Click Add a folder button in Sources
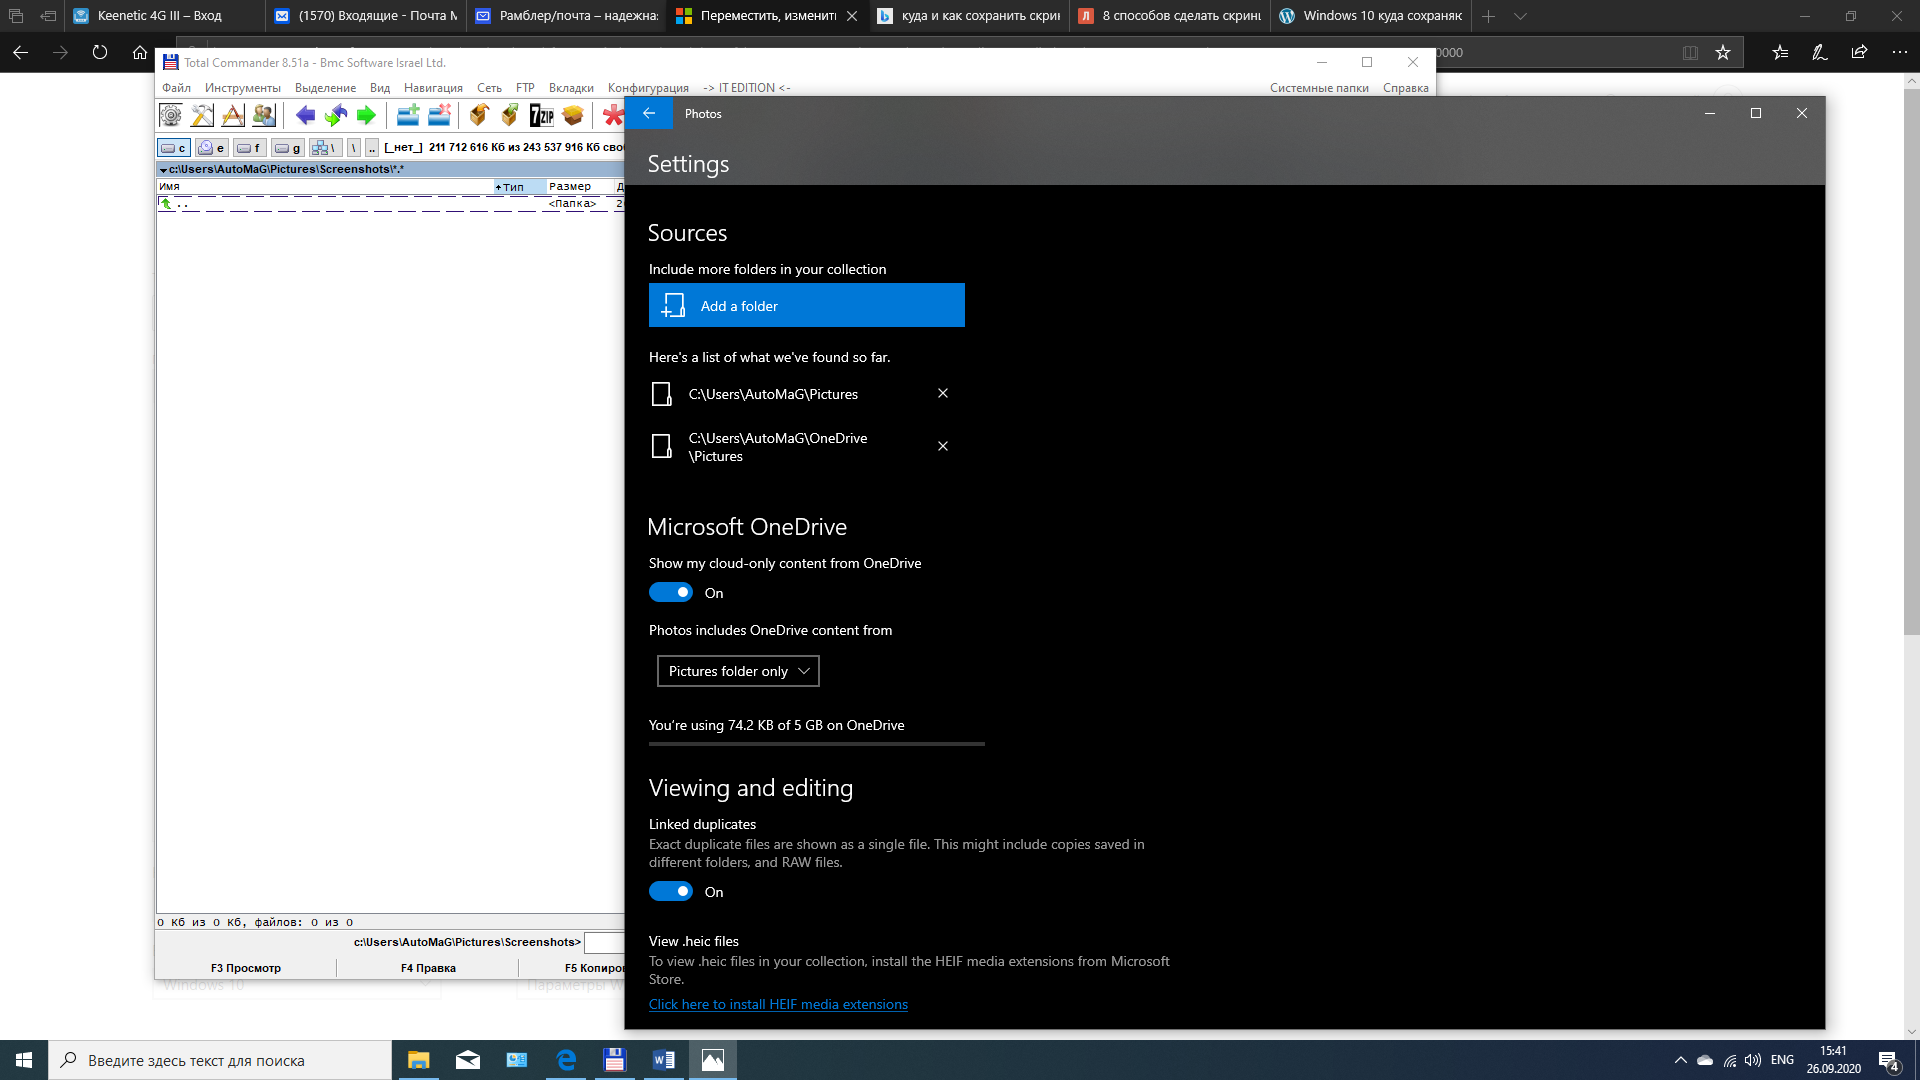The image size is (1920, 1080). coord(806,305)
